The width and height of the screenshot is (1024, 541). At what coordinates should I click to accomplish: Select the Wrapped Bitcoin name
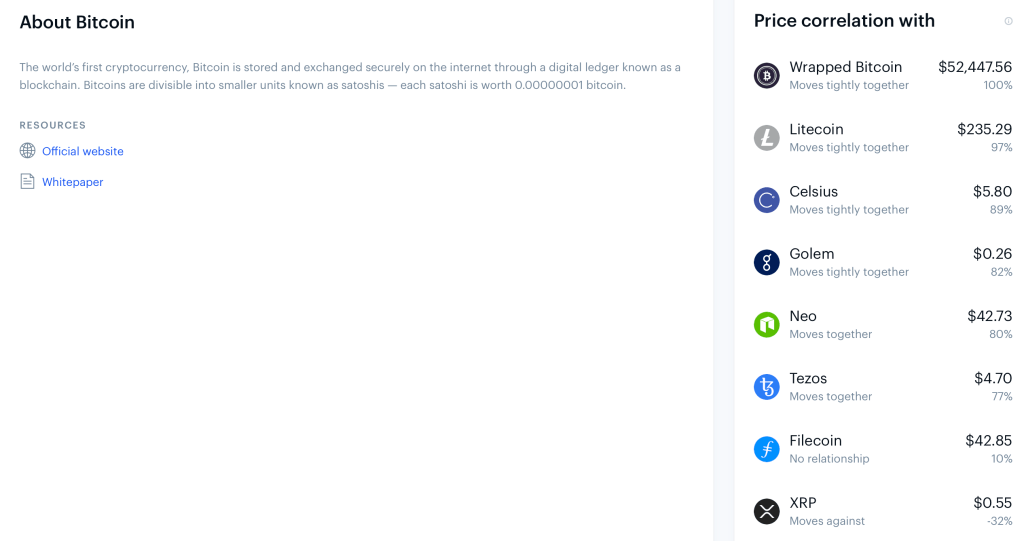click(x=846, y=67)
